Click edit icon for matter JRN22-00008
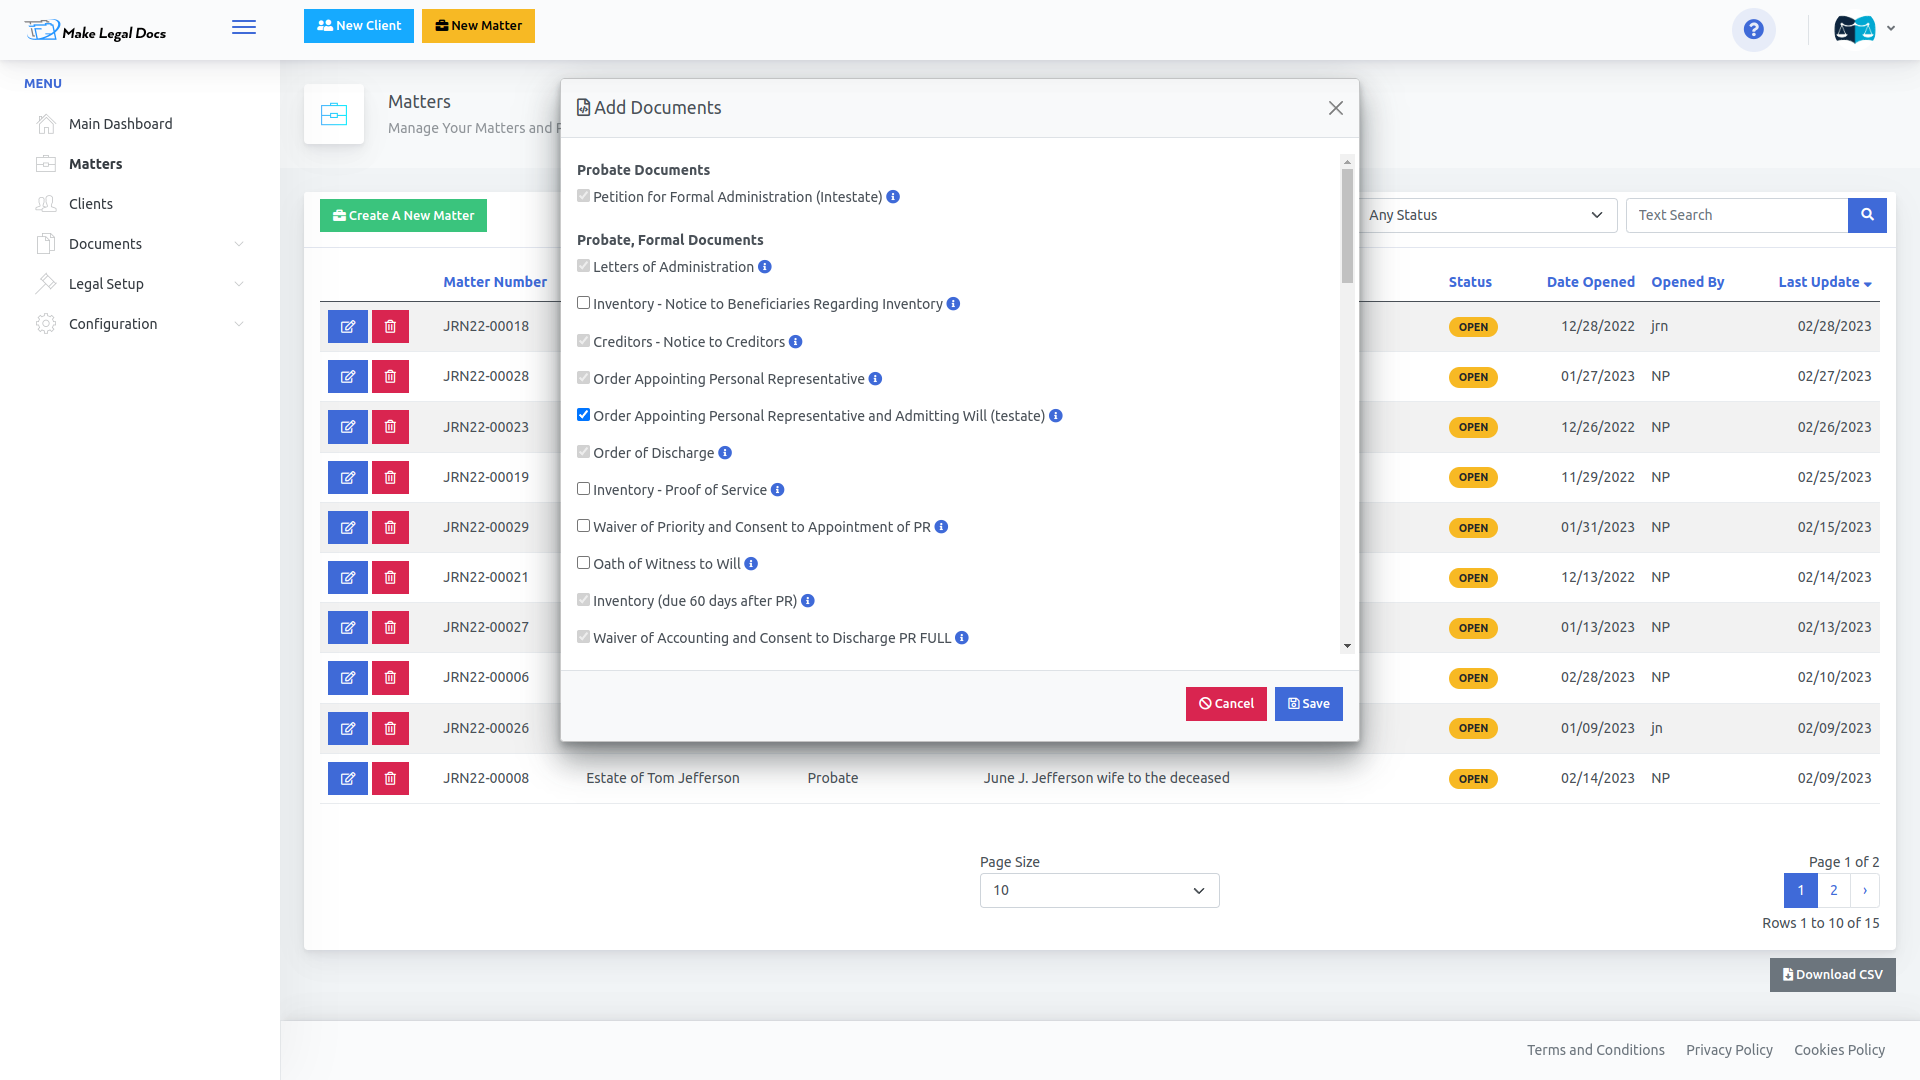Viewport: 1920px width, 1080px height. tap(348, 779)
